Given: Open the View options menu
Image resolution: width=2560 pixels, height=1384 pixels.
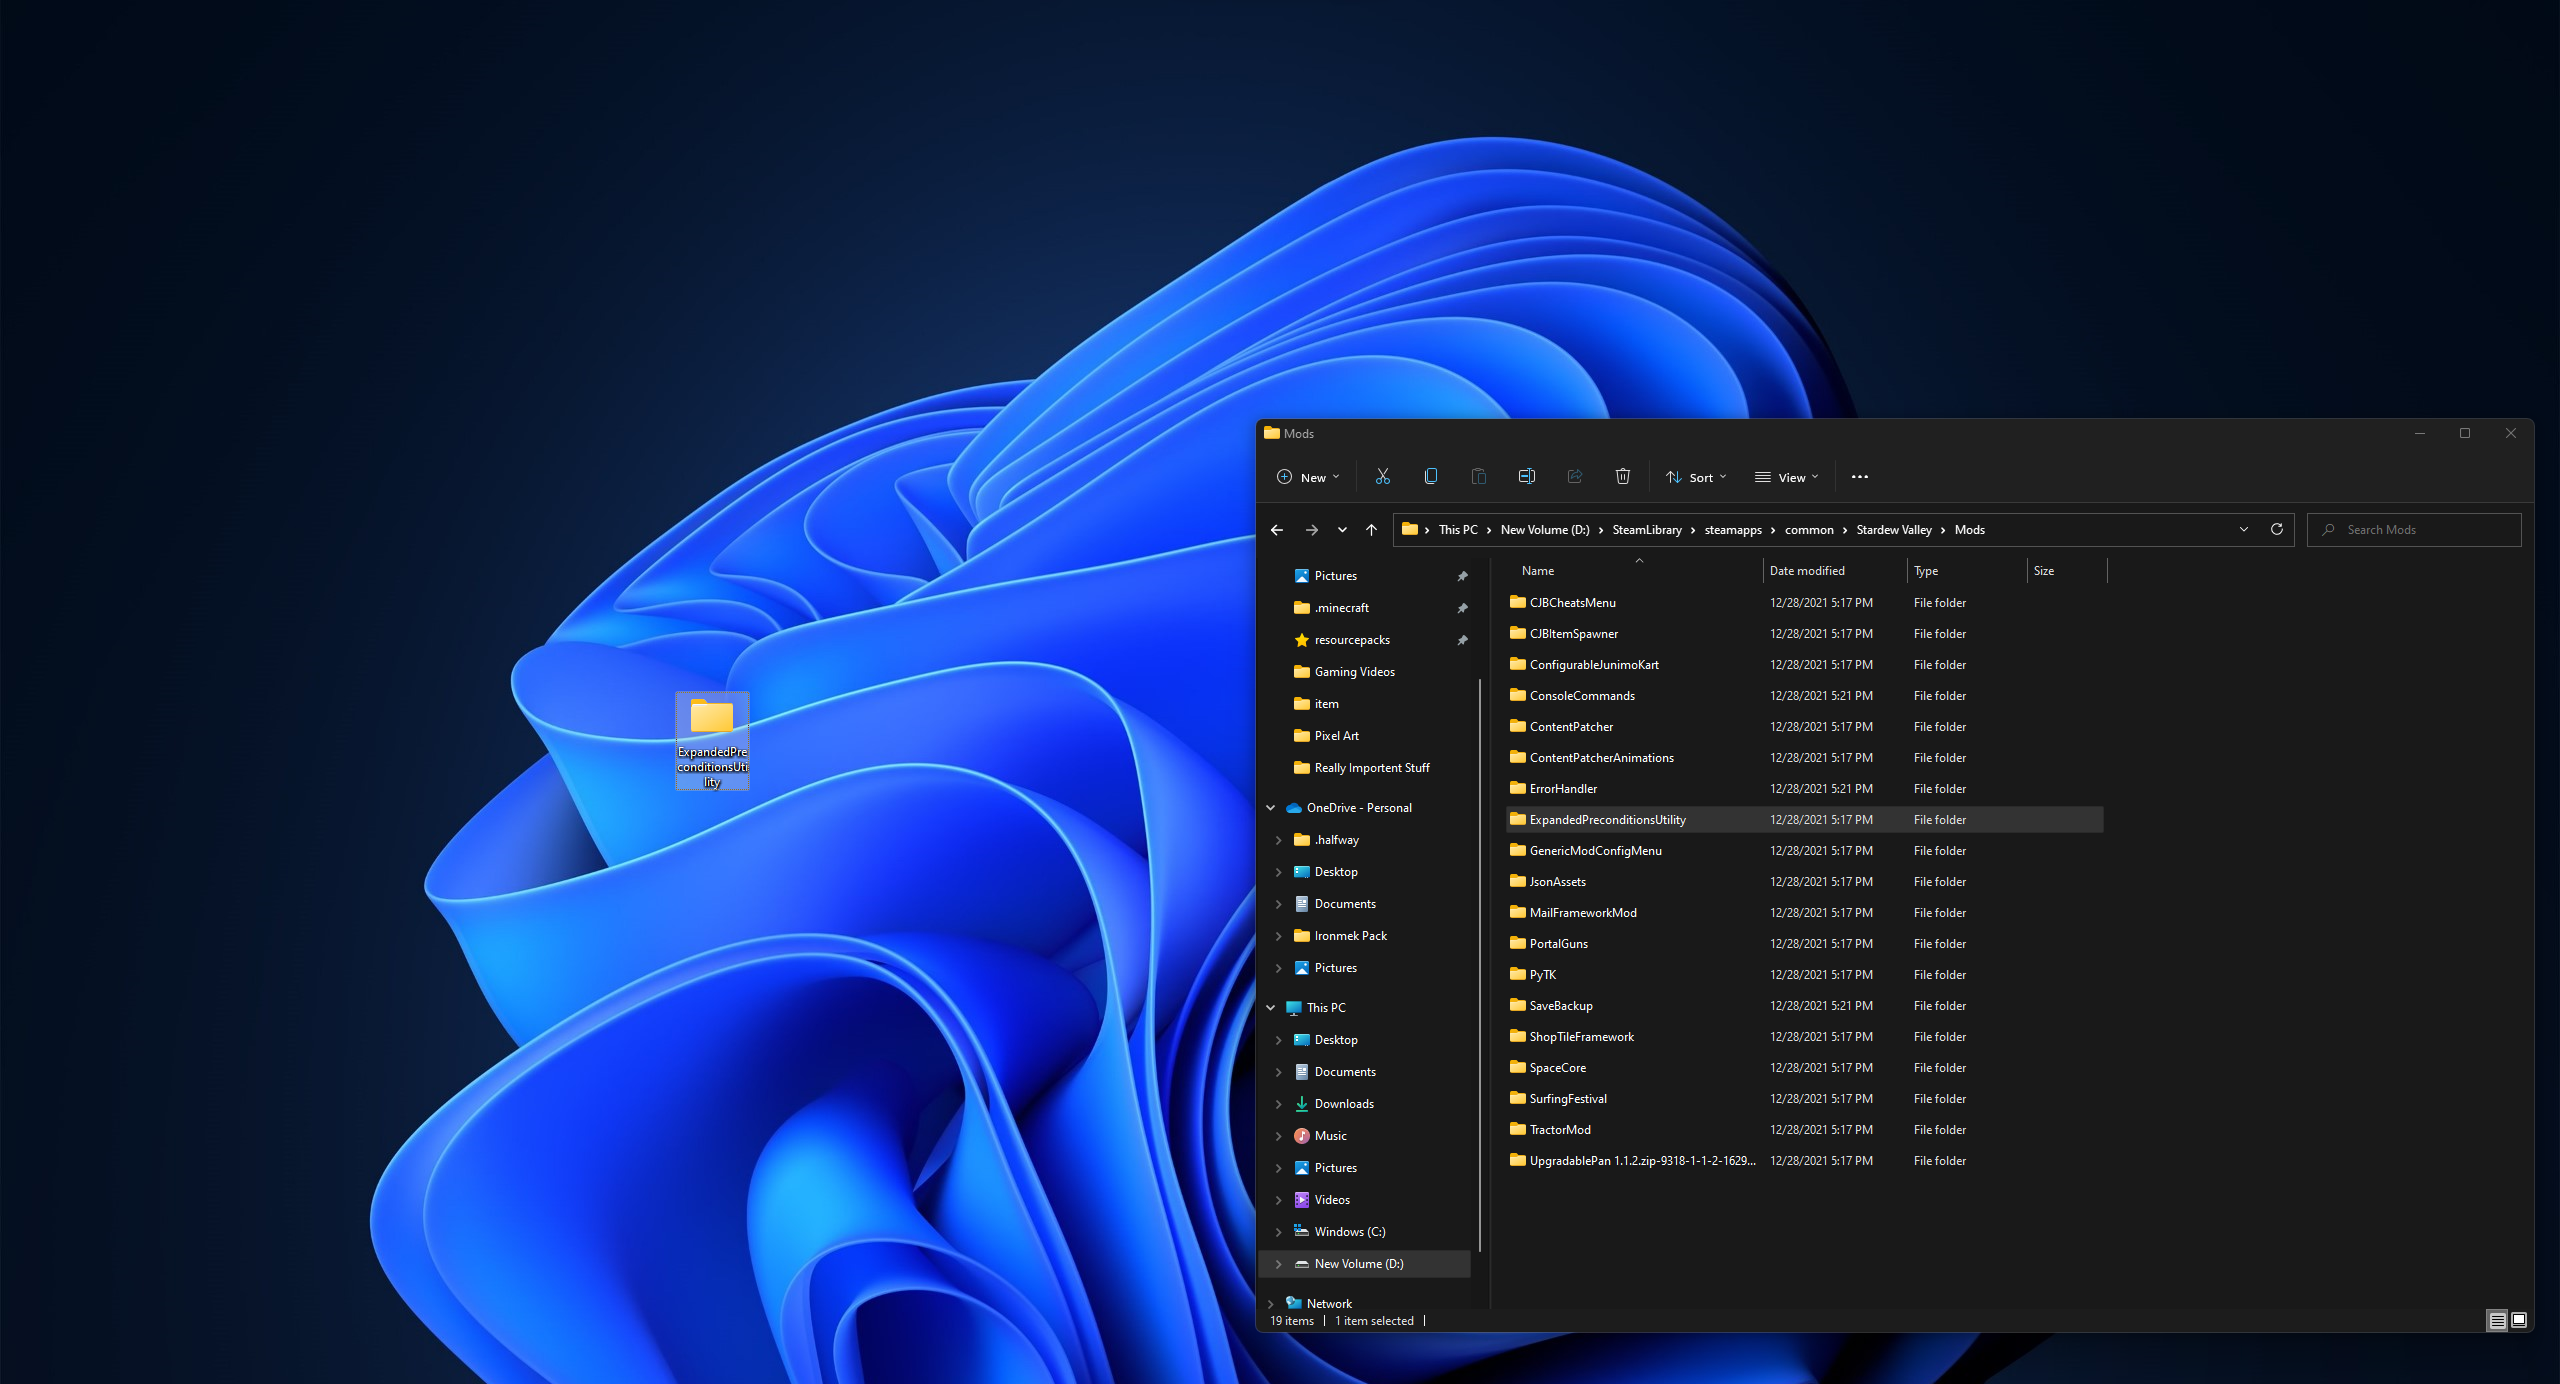Looking at the screenshot, I should [1786, 477].
